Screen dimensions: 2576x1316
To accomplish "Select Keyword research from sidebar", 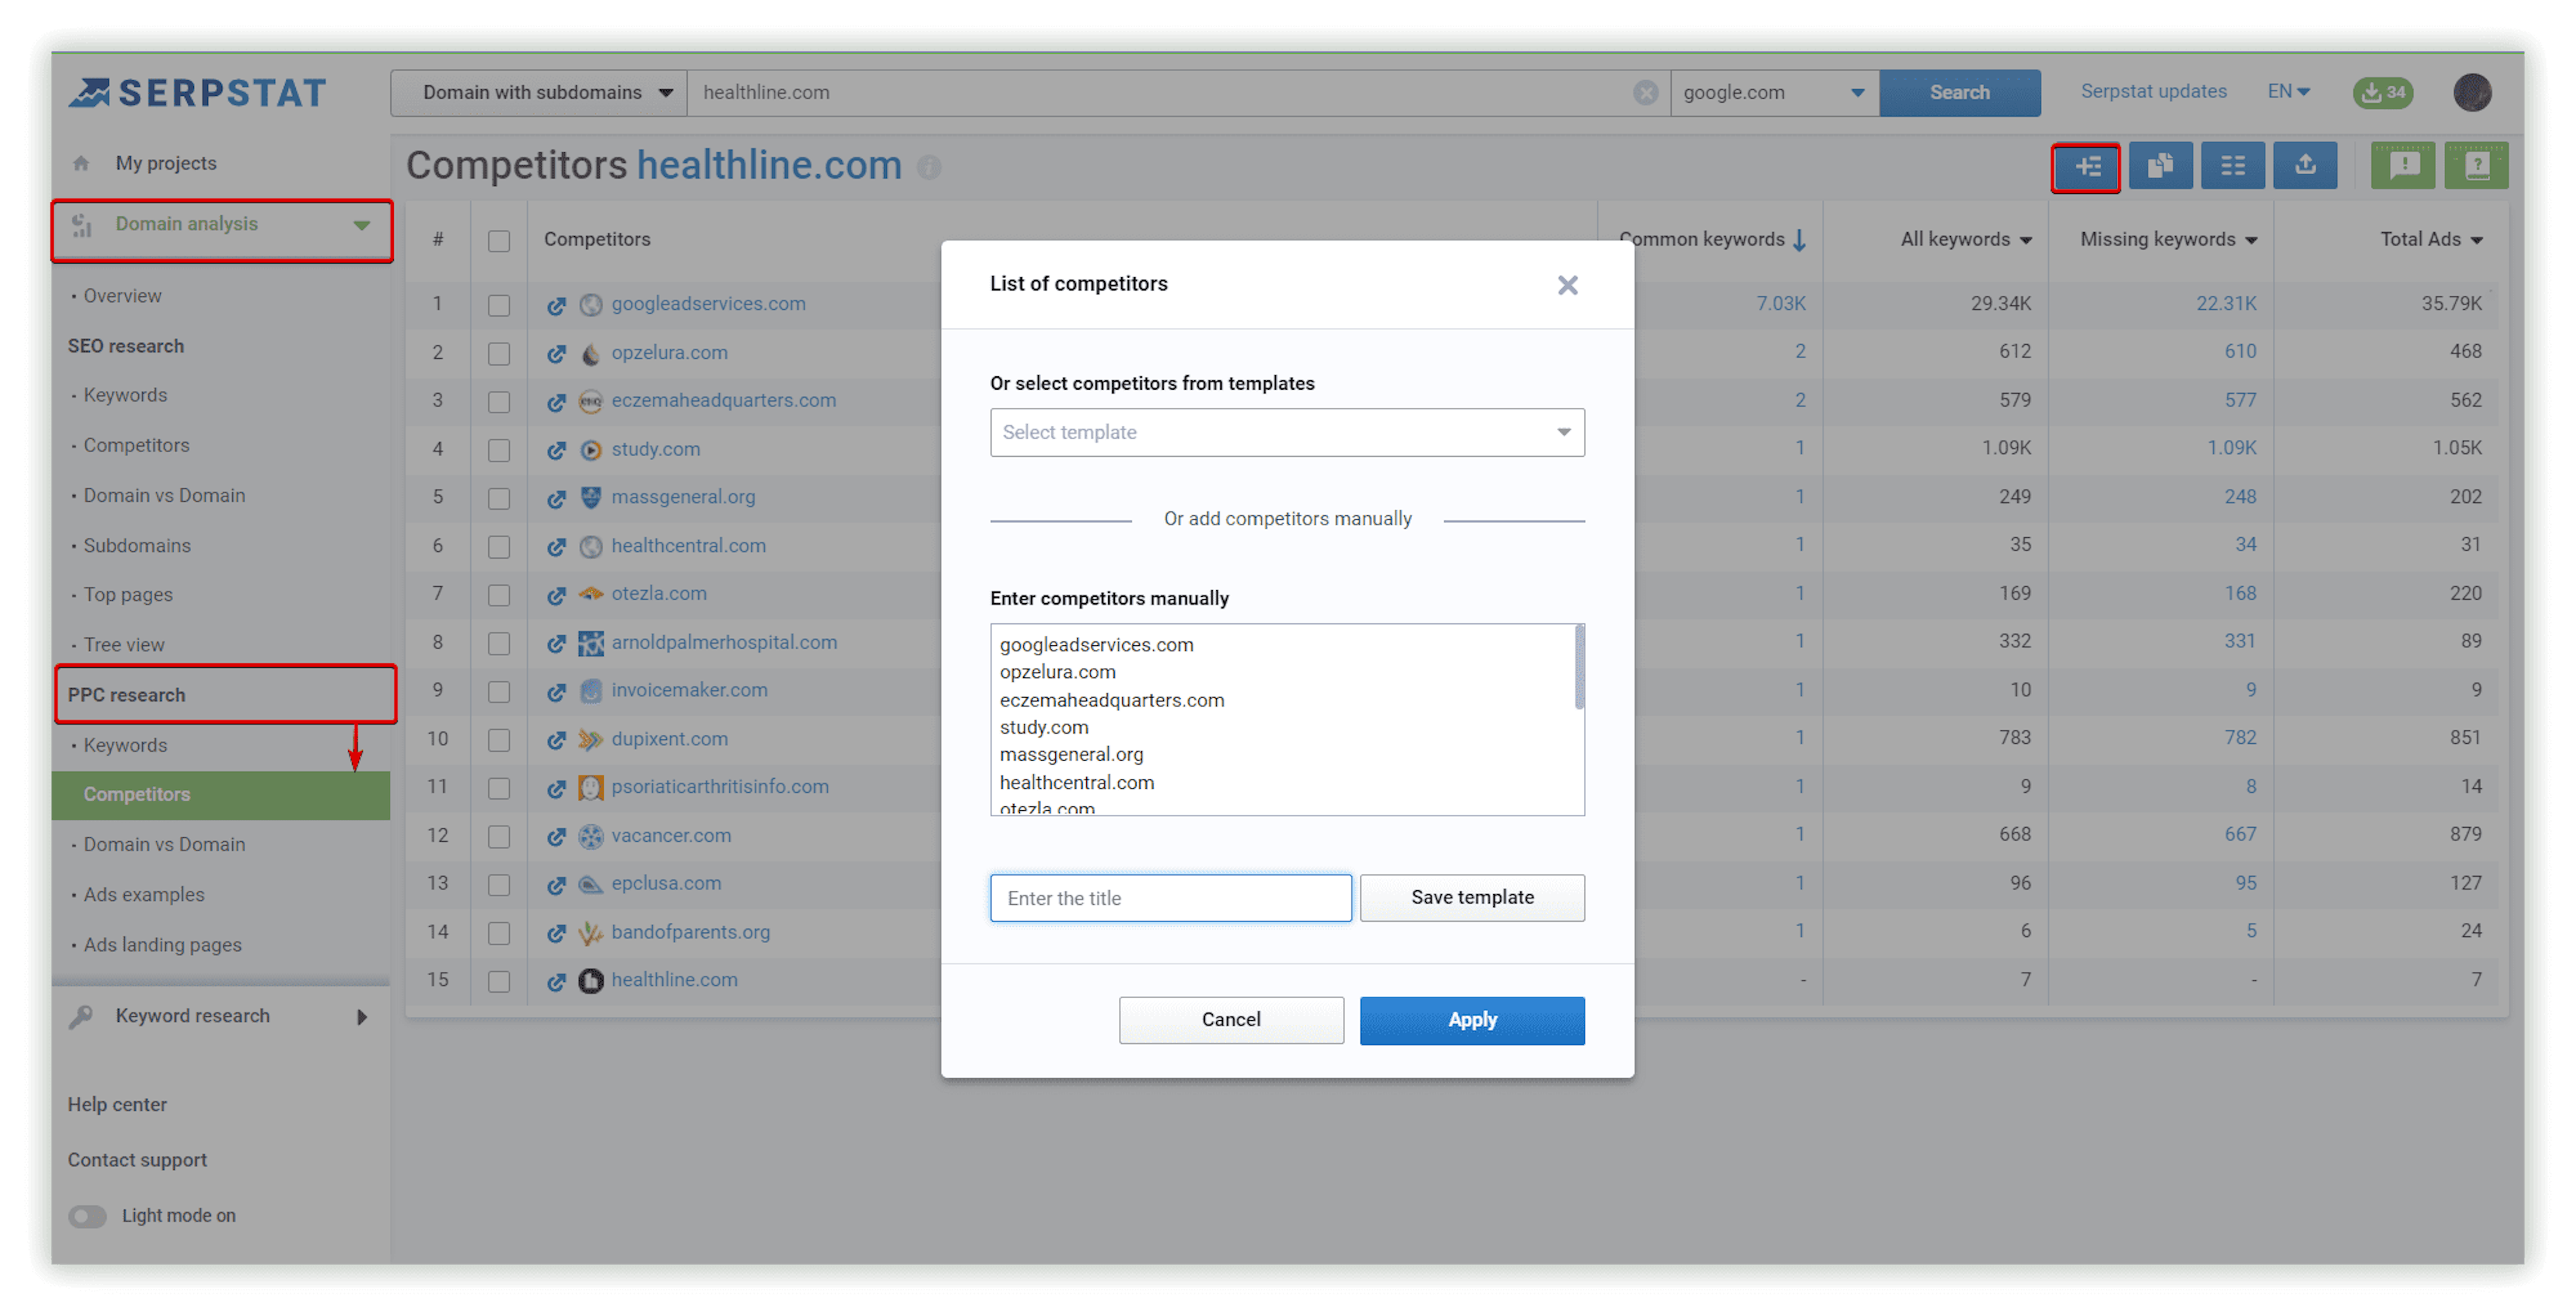I will (191, 1016).
